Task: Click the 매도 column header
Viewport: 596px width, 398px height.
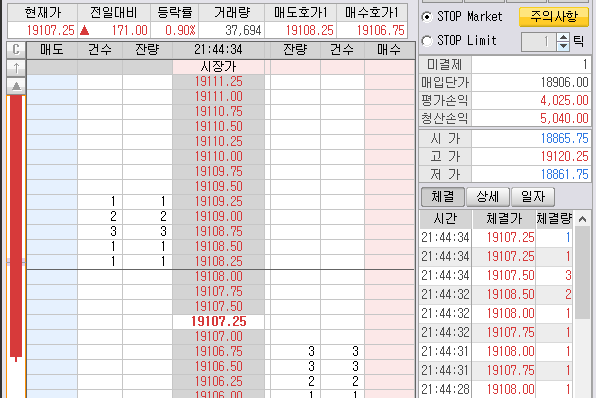Action: 52,50
